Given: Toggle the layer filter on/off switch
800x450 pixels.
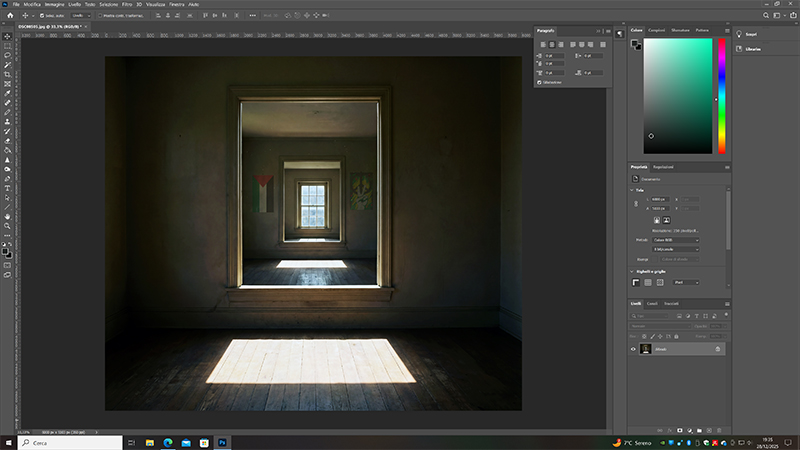Looking at the screenshot, I should (726, 315).
